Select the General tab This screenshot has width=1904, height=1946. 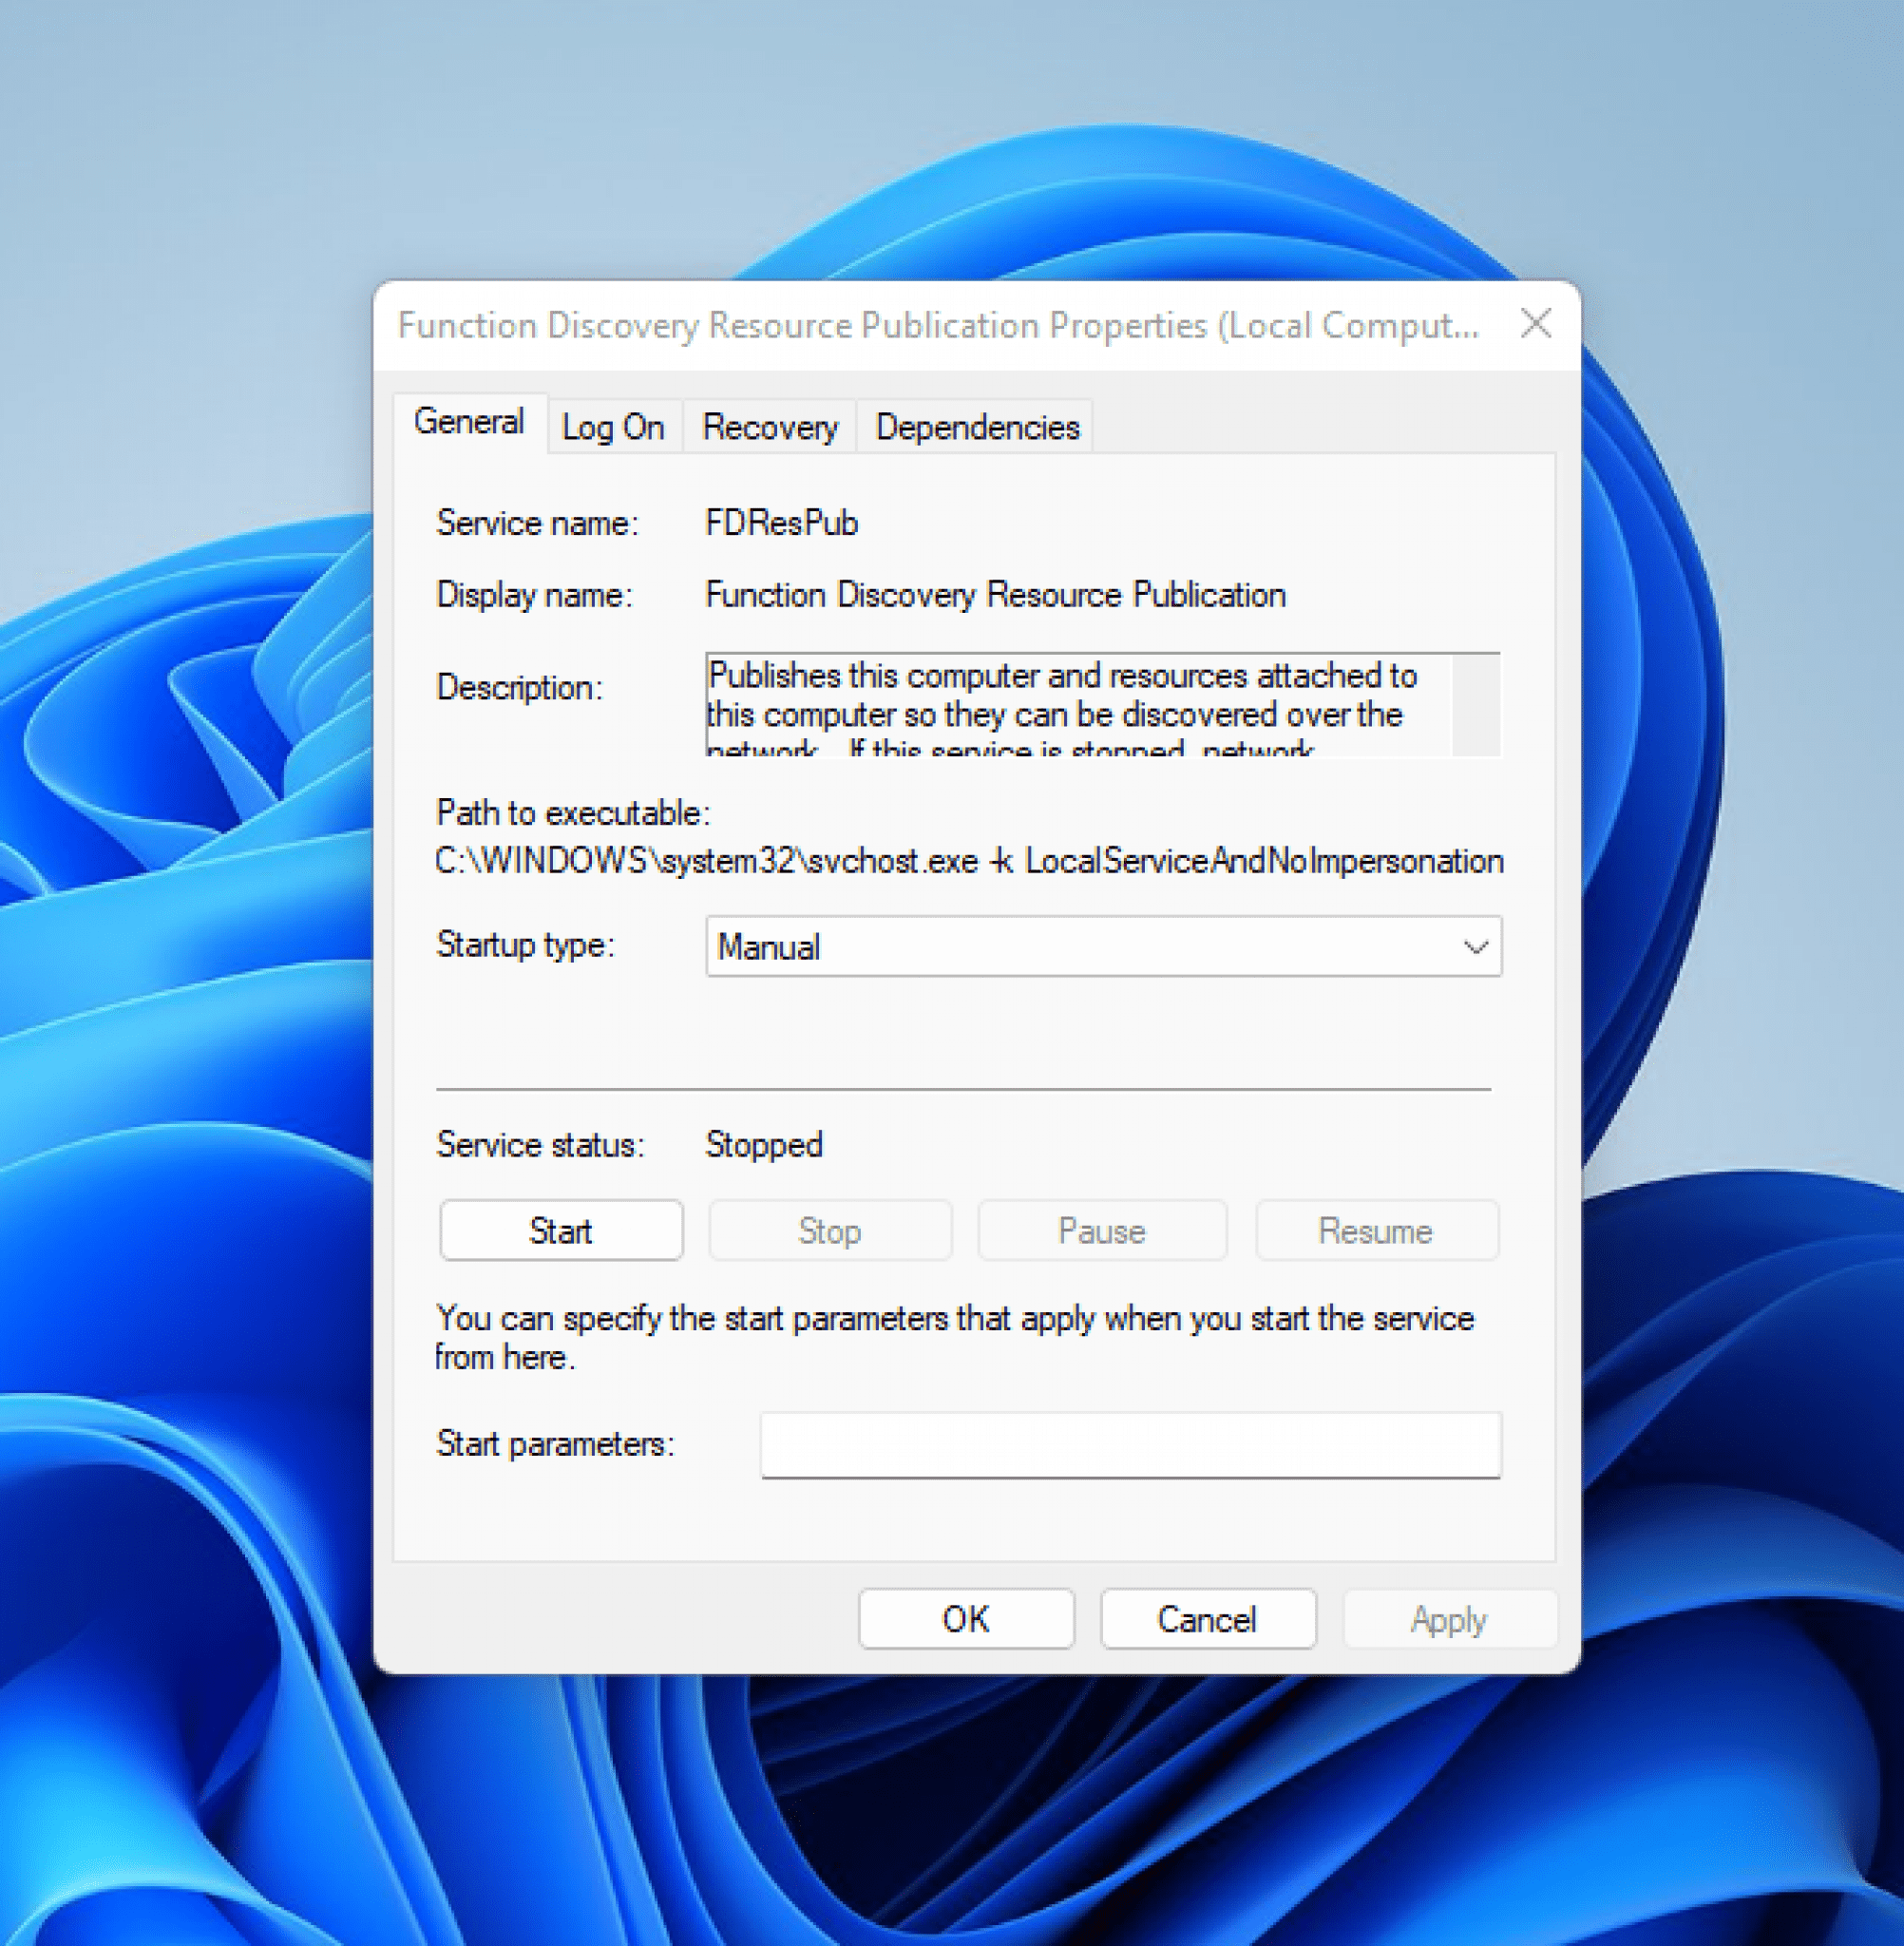pyautogui.click(x=470, y=422)
